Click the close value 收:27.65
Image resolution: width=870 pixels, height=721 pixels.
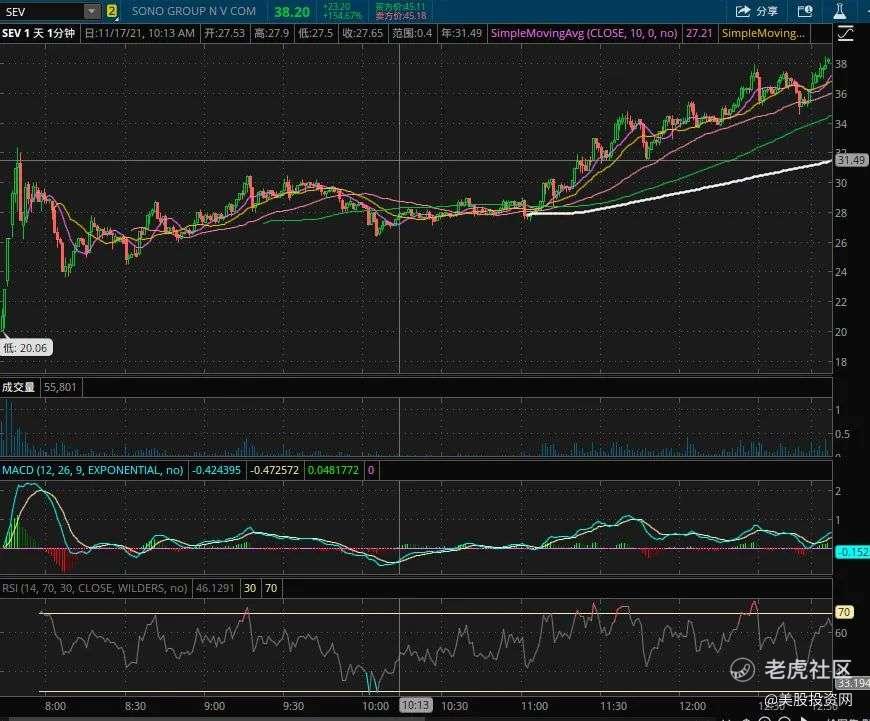click(362, 33)
